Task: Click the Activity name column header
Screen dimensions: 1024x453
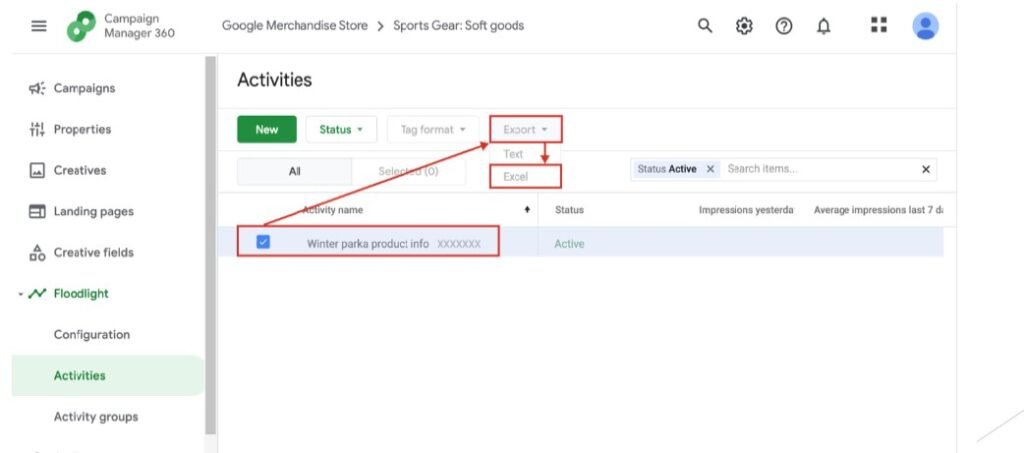Action: coord(332,210)
